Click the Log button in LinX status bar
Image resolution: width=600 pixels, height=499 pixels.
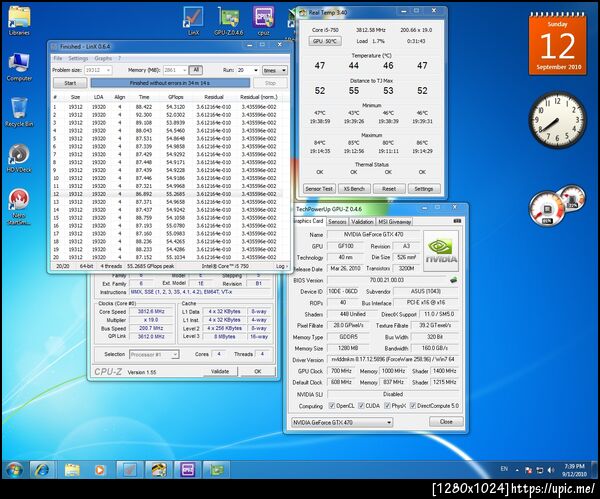(x=282, y=266)
